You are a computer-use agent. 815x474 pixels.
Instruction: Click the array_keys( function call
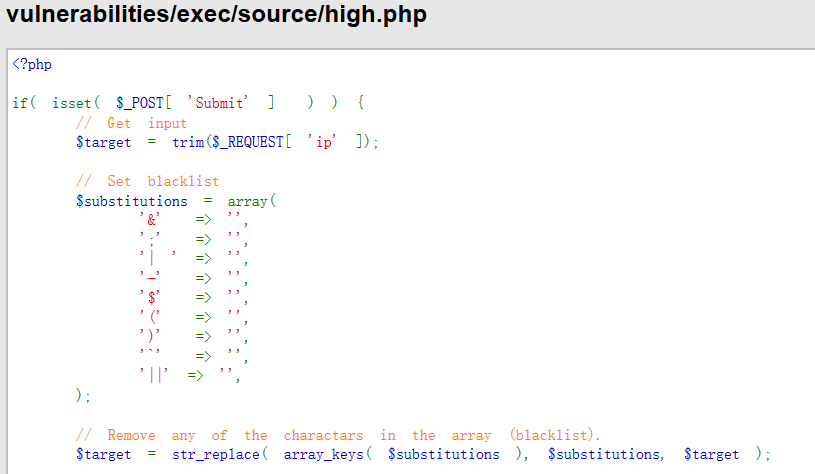327,454
